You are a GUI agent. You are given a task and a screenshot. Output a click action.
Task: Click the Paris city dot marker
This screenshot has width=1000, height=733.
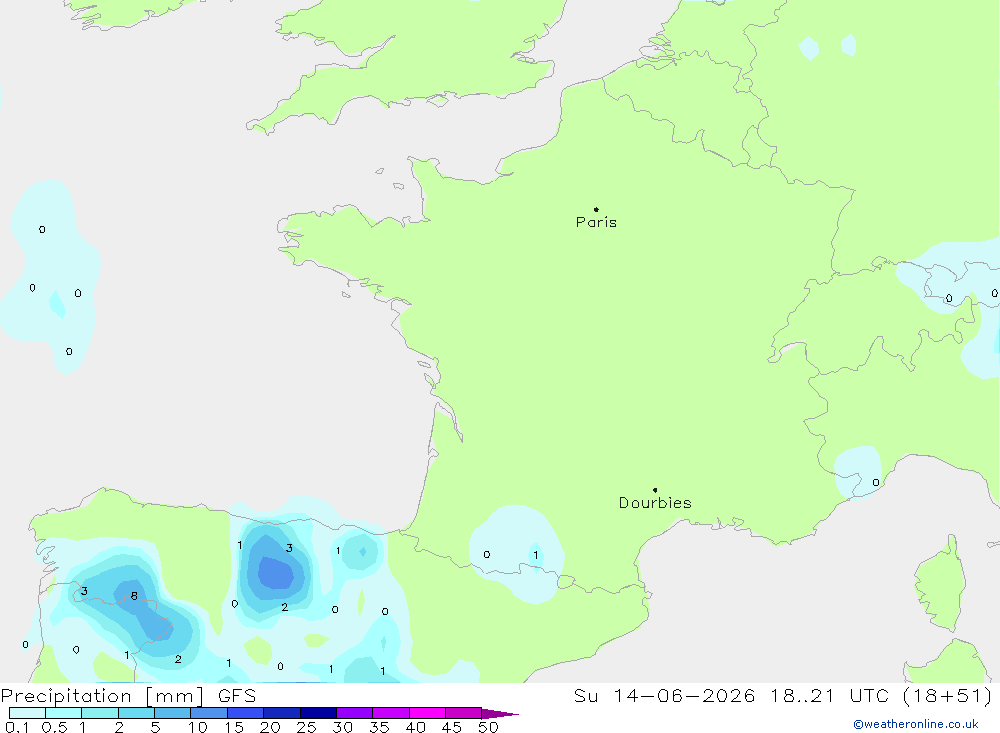[596, 209]
